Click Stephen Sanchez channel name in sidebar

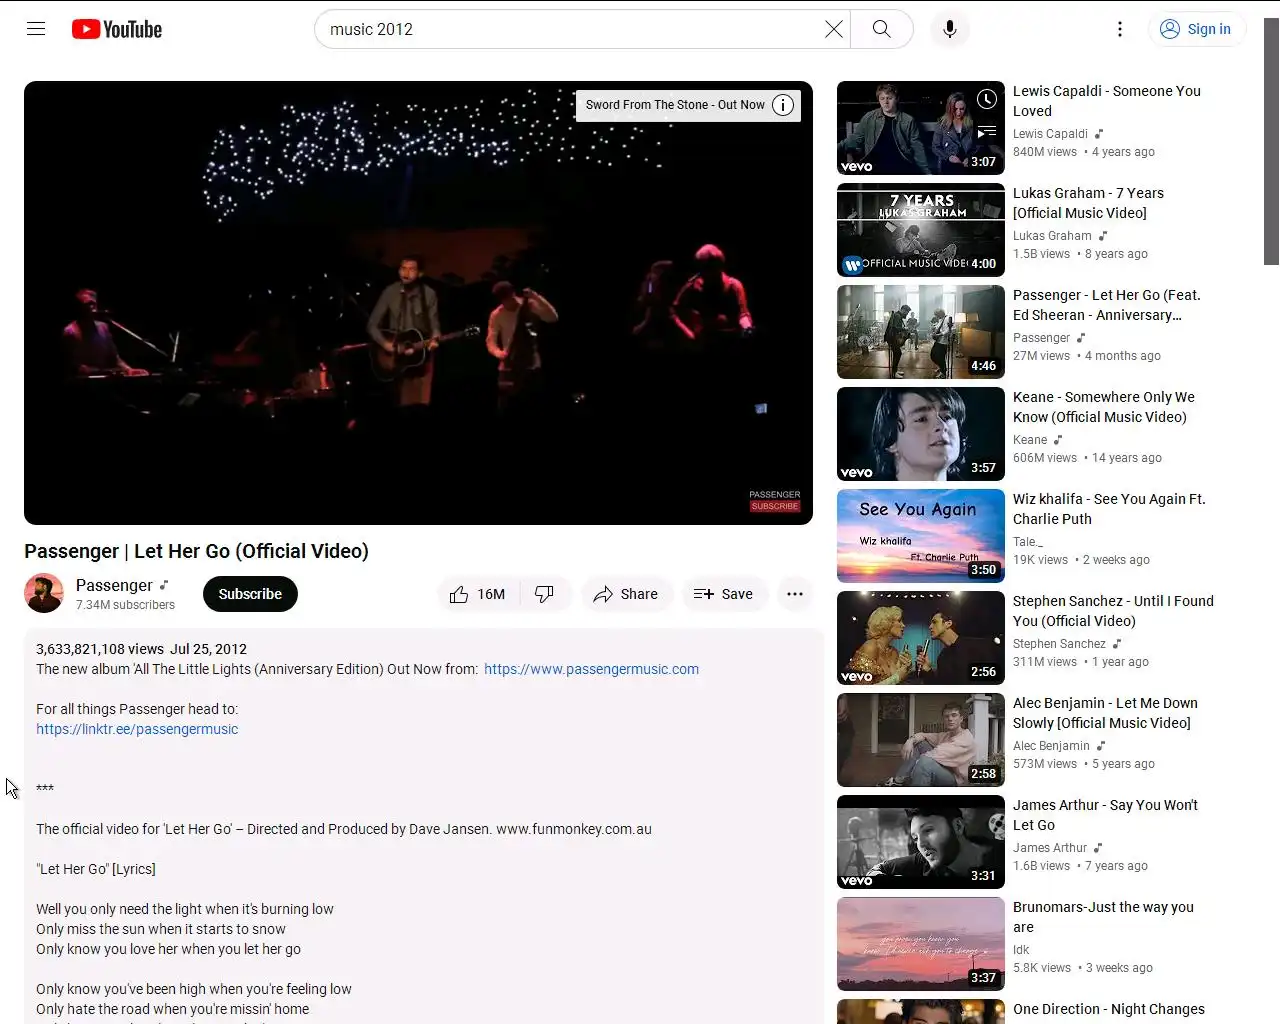1059,644
